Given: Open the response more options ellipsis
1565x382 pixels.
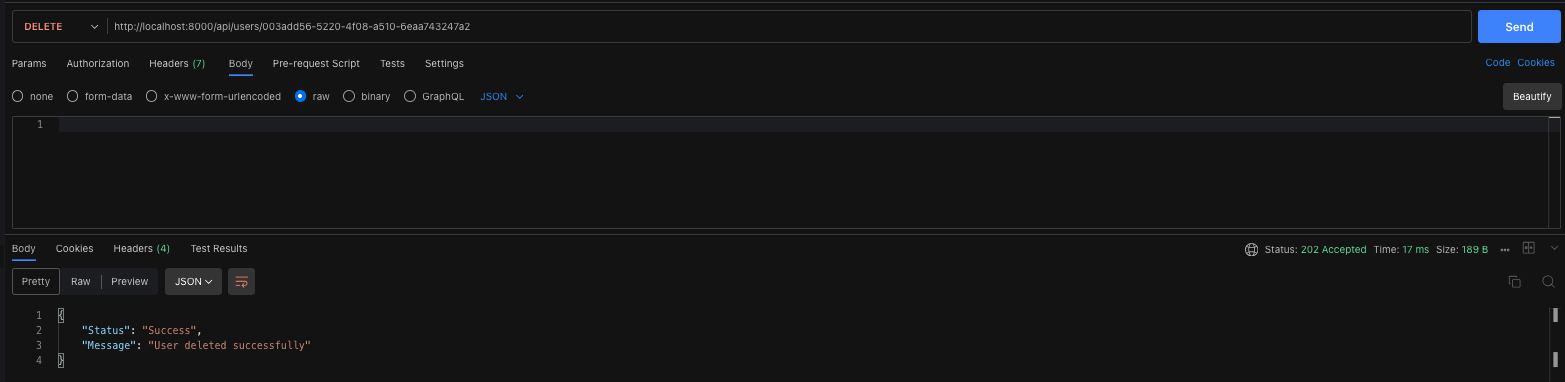Looking at the screenshot, I should click(1505, 249).
